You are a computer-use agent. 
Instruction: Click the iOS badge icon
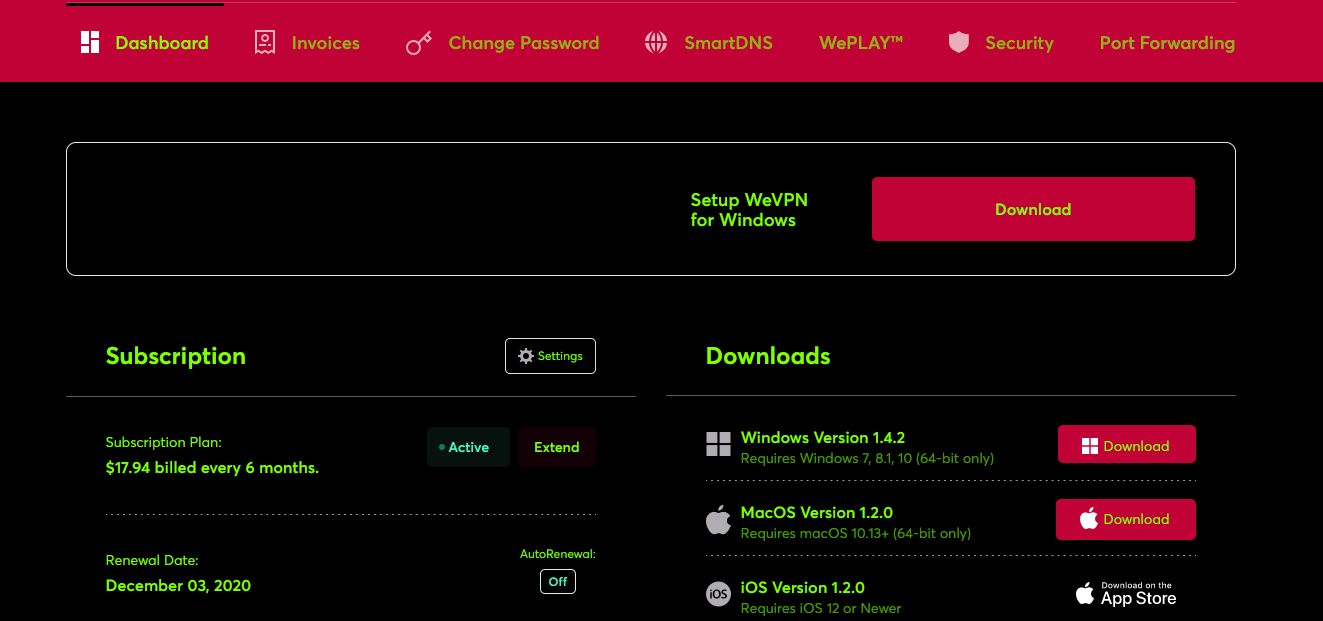718,594
